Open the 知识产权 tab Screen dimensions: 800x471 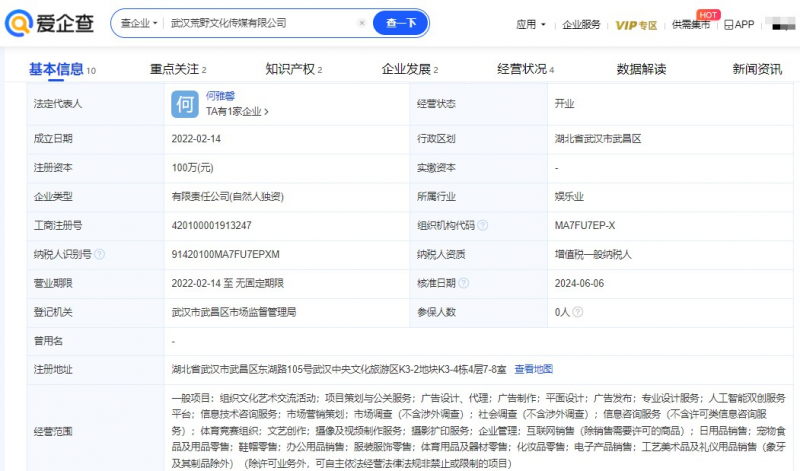click(293, 69)
